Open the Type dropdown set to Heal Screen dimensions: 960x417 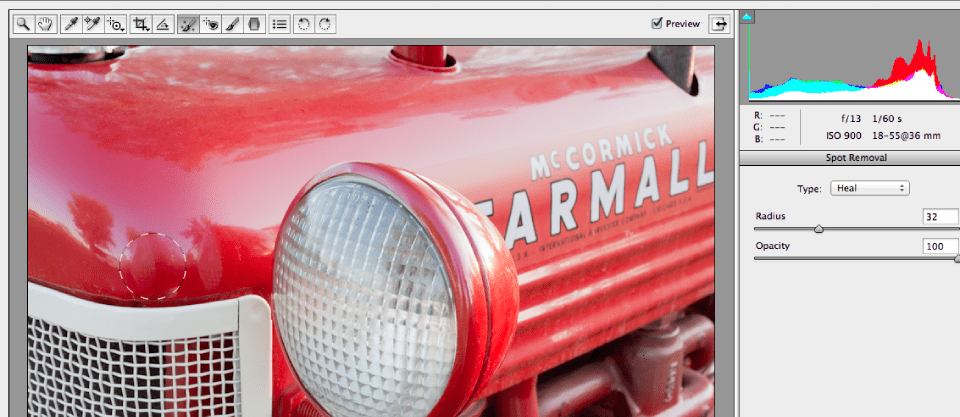tap(869, 189)
